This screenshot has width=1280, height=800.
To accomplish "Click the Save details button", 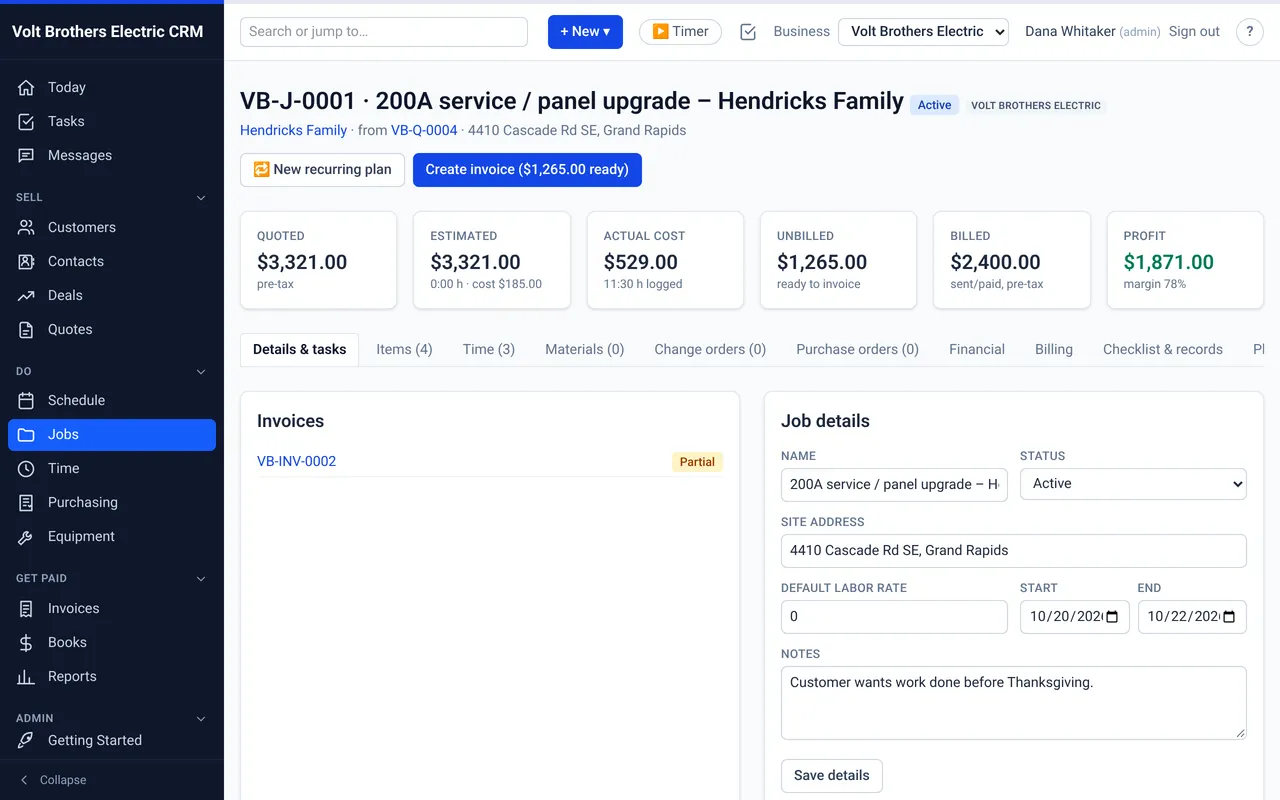I will click(832, 776).
